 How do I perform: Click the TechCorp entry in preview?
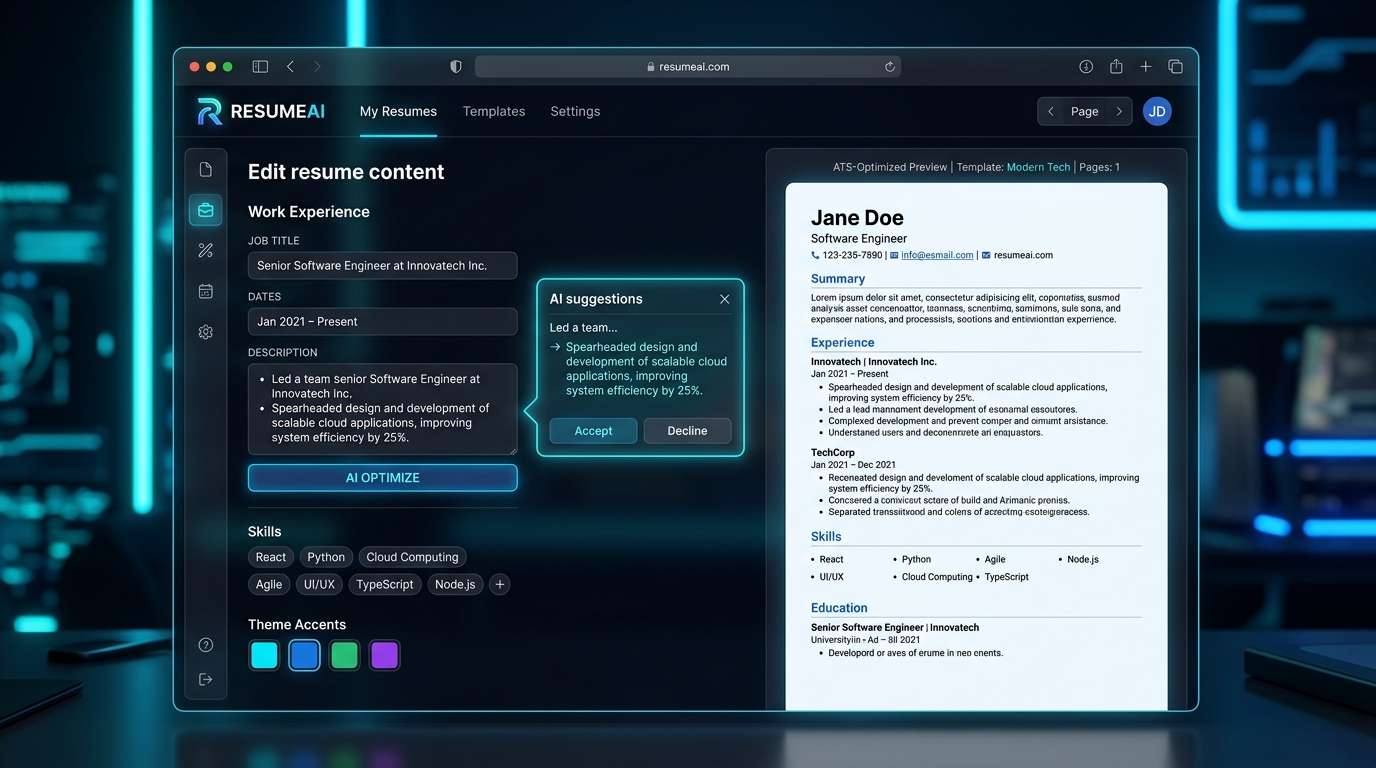click(834, 453)
